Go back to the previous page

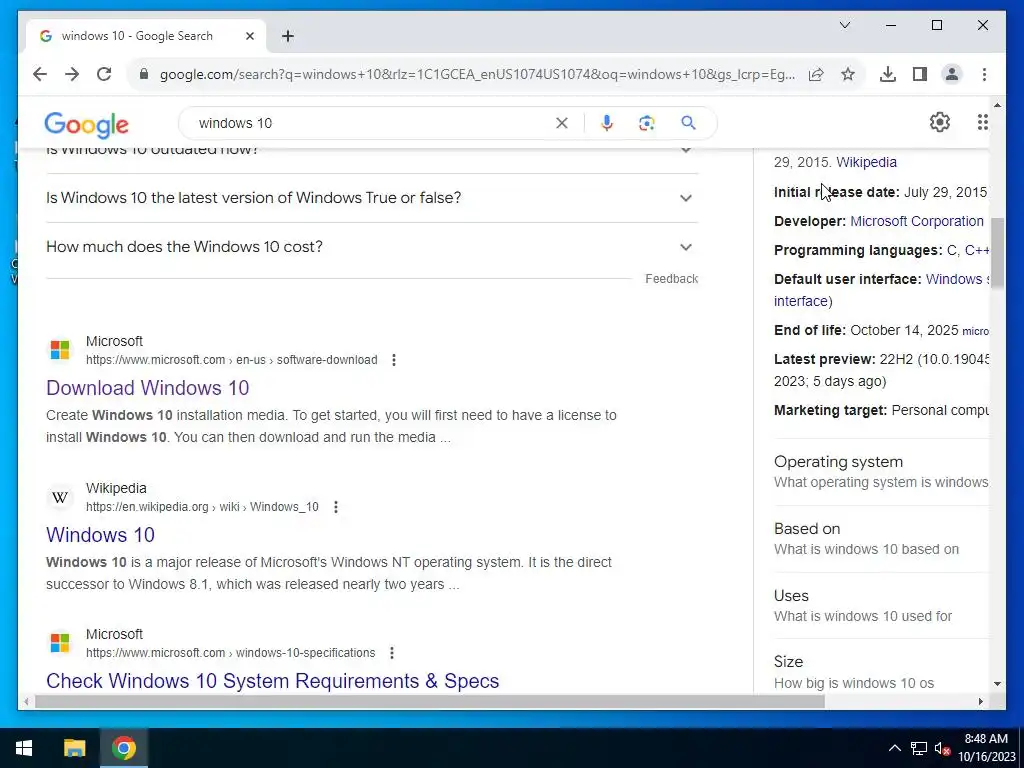tap(40, 74)
